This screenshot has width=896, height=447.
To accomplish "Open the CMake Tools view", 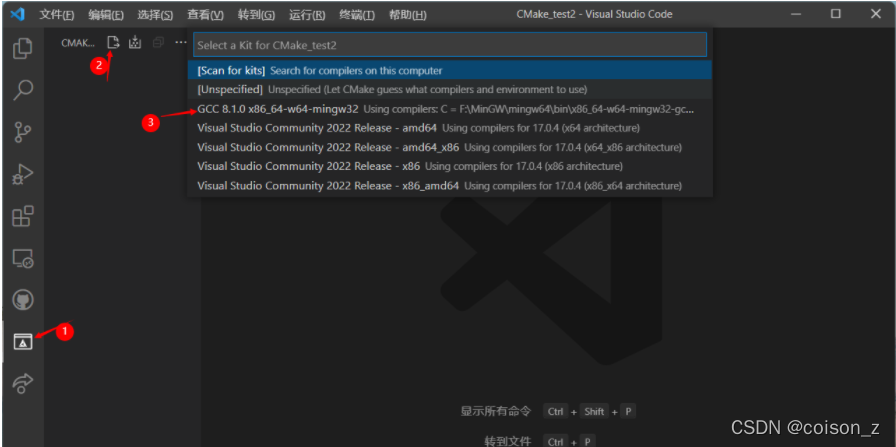I will point(23,342).
